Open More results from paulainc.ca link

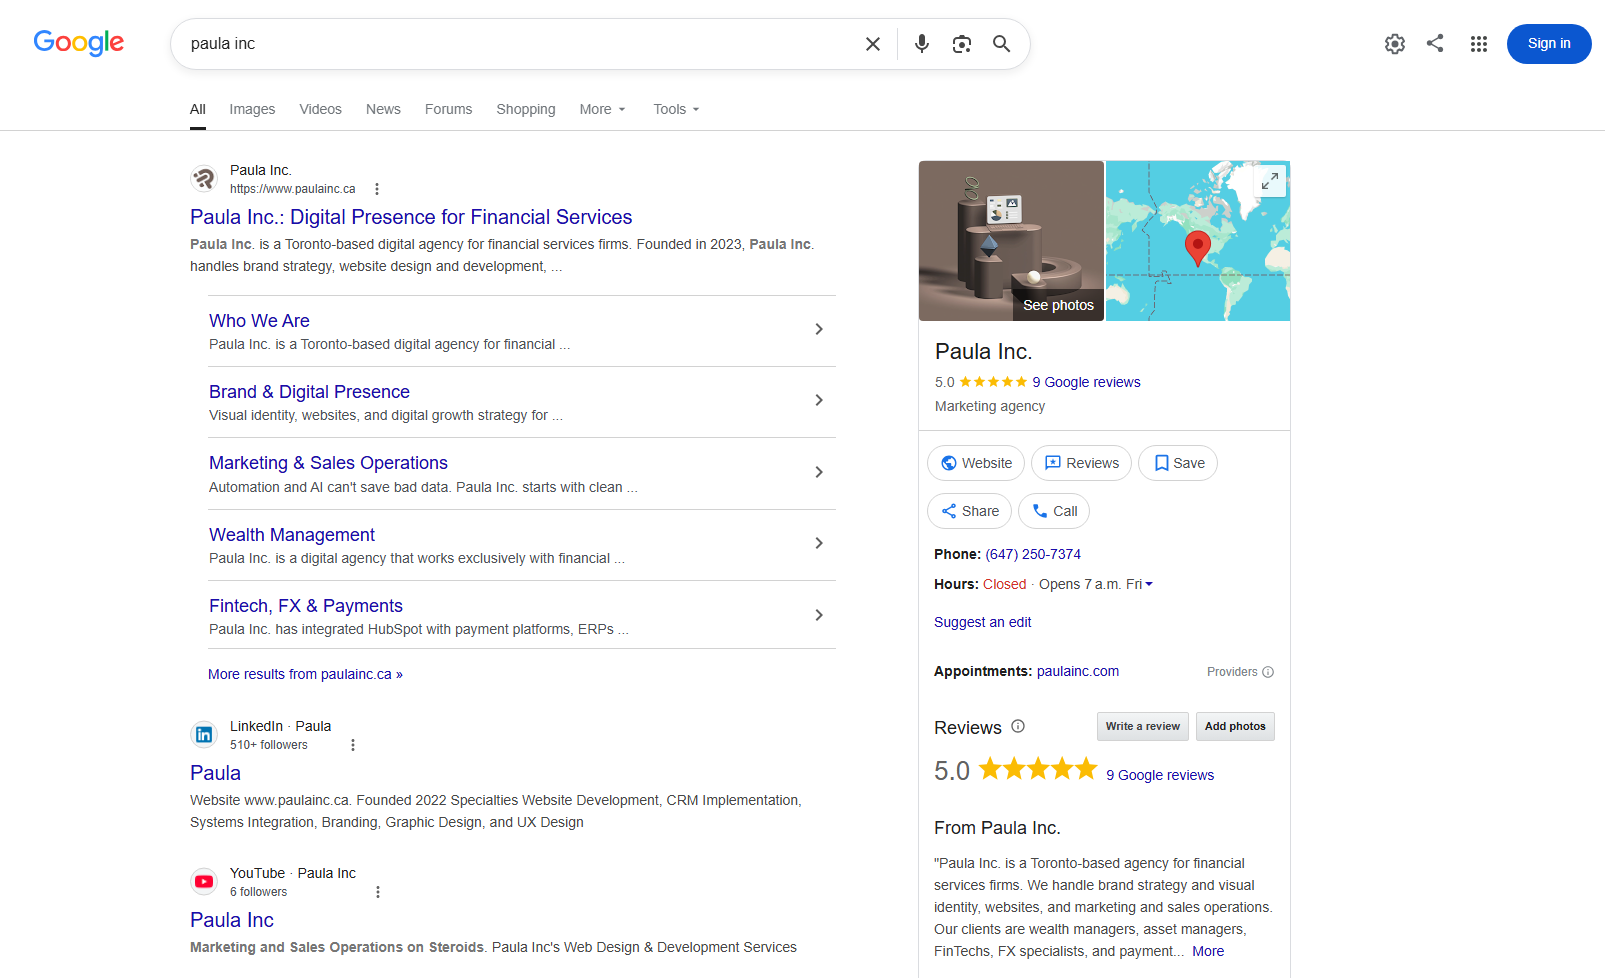tap(305, 674)
